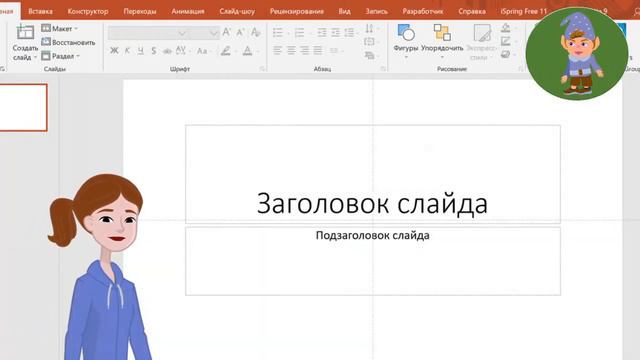Open align text vertical options
This screenshot has height=360, width=640.
tap(370, 42)
